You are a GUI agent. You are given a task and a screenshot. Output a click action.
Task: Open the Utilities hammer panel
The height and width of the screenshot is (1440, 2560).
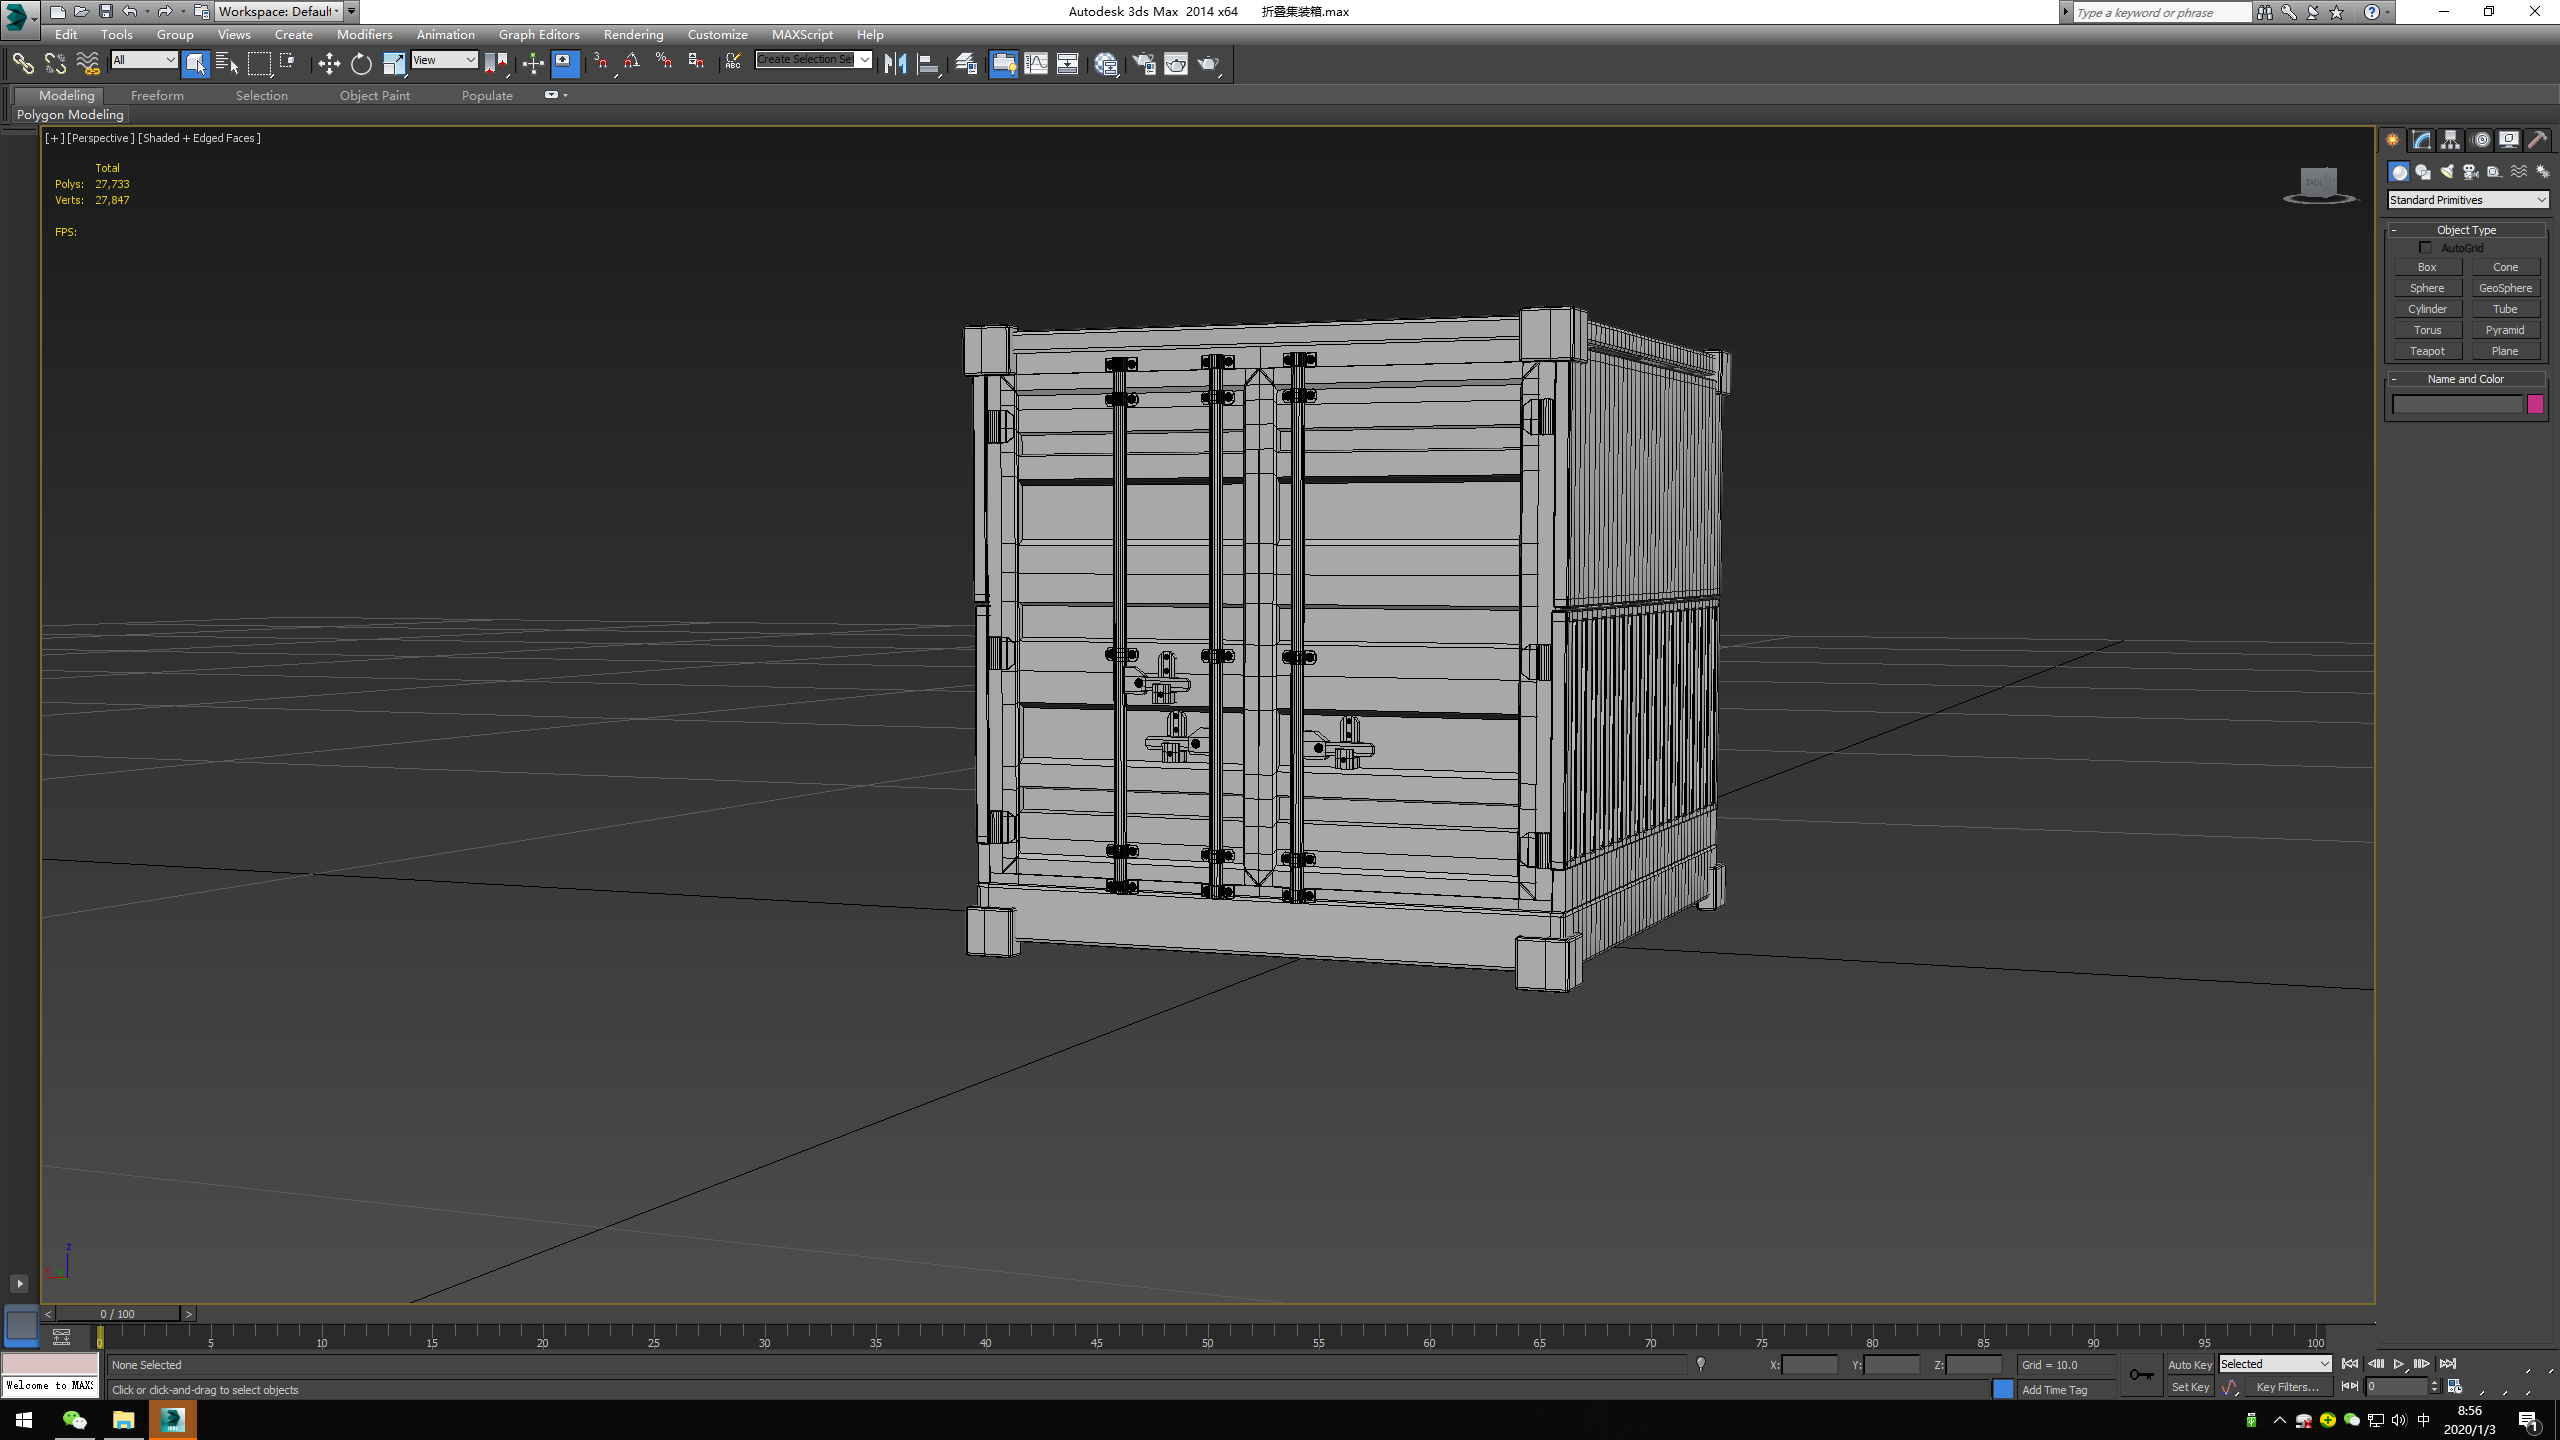coord(2537,140)
